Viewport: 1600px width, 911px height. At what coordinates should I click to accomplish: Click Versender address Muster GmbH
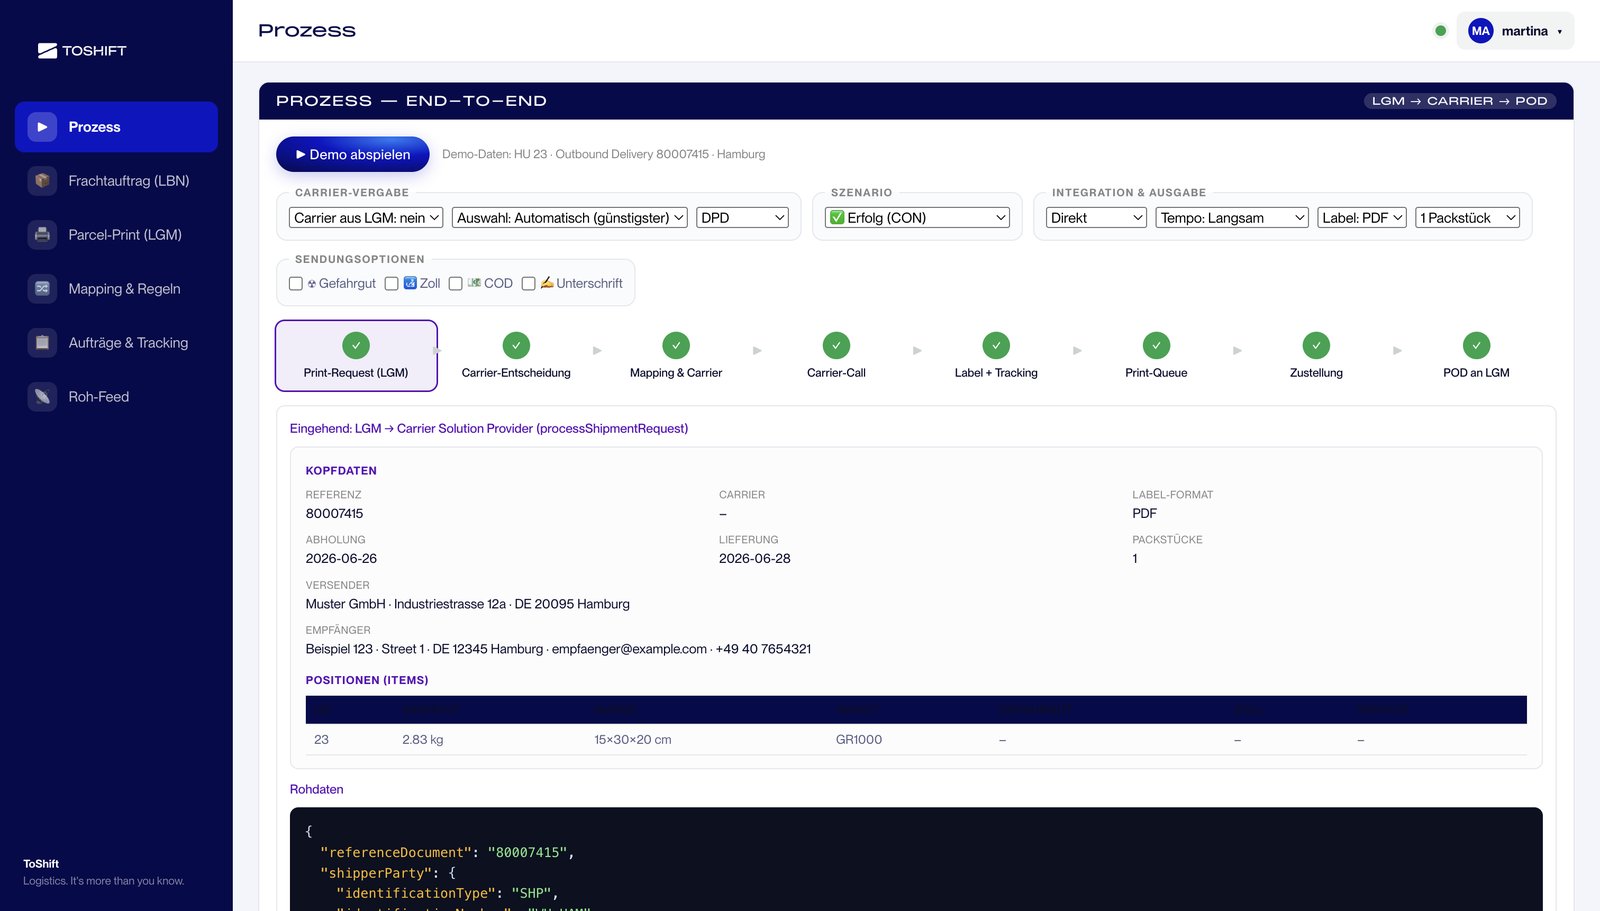[467, 604]
